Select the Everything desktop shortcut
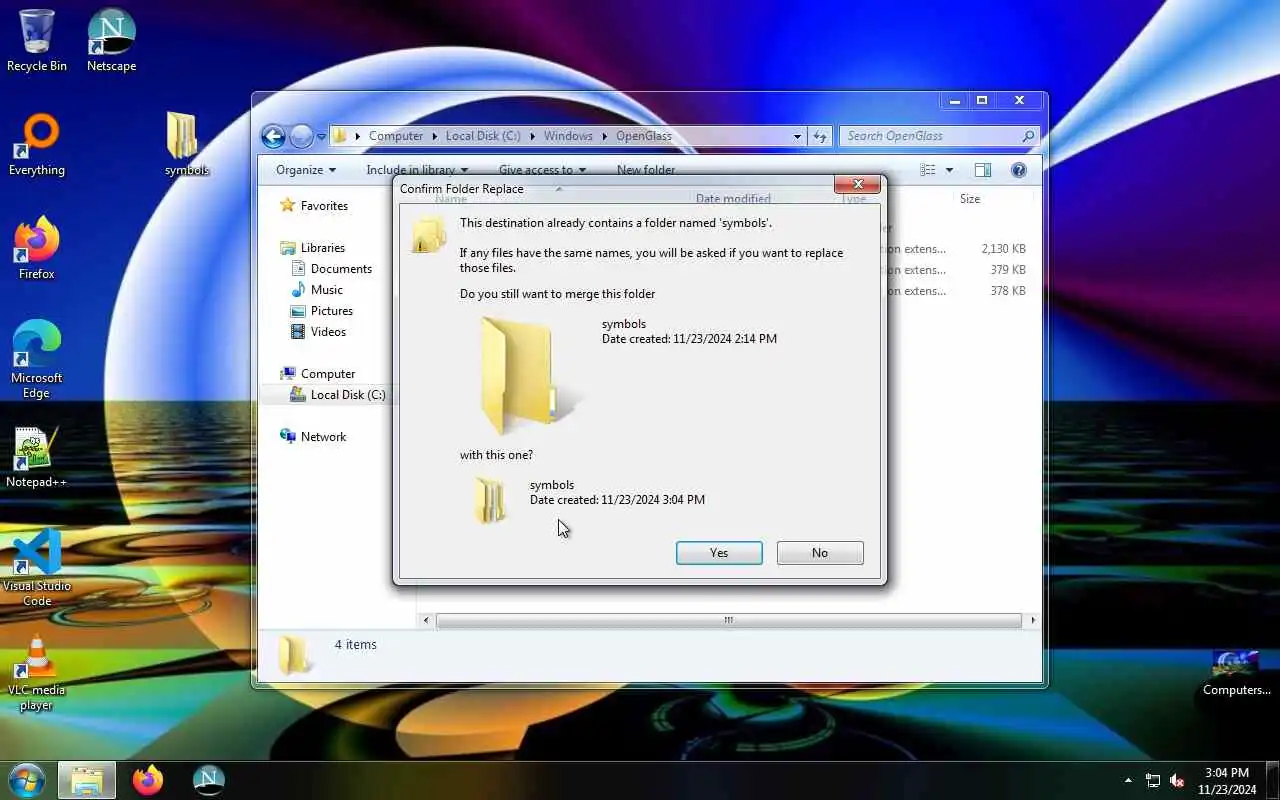Image resolution: width=1280 pixels, height=800 pixels. (37, 146)
